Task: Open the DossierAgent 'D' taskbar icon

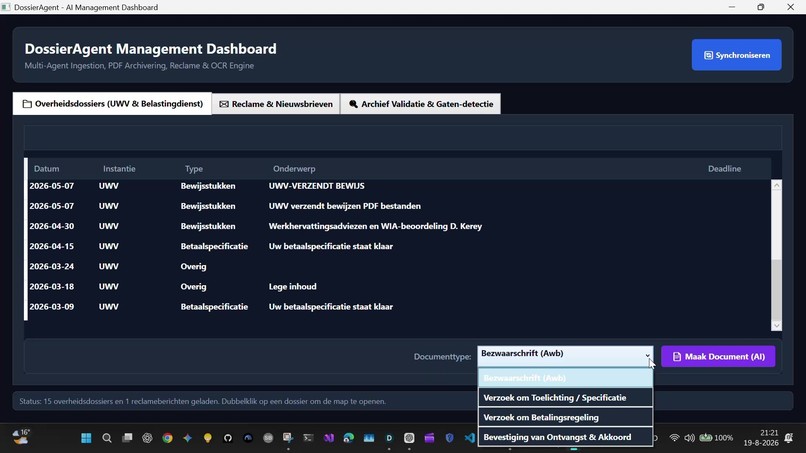Action: tap(389, 438)
